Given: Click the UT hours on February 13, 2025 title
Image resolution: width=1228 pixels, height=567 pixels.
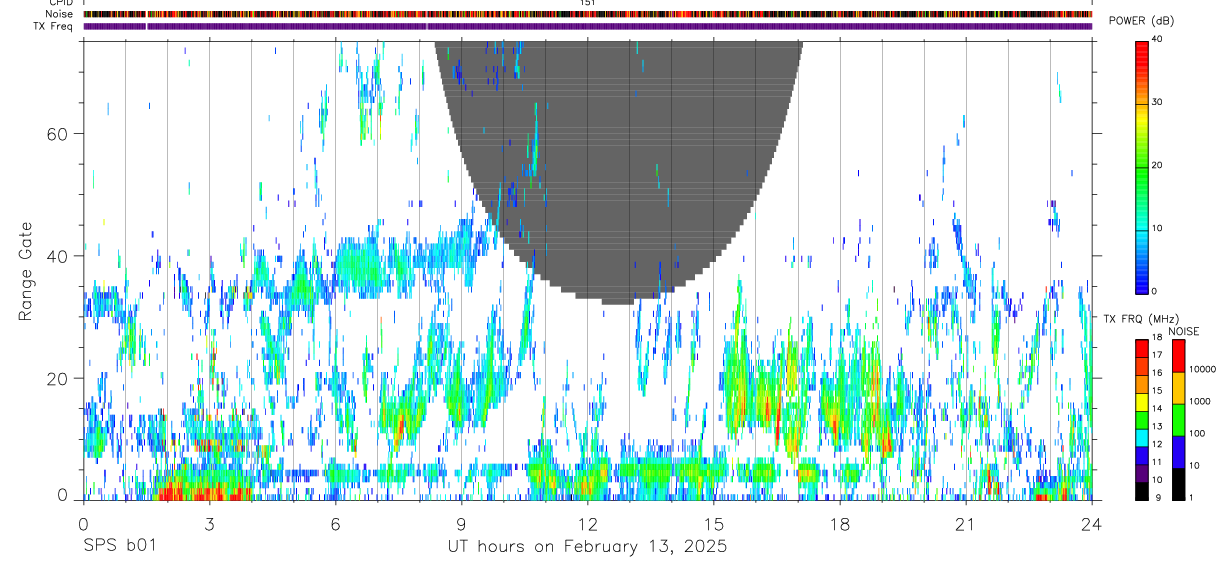Looking at the screenshot, I should [x=586, y=547].
